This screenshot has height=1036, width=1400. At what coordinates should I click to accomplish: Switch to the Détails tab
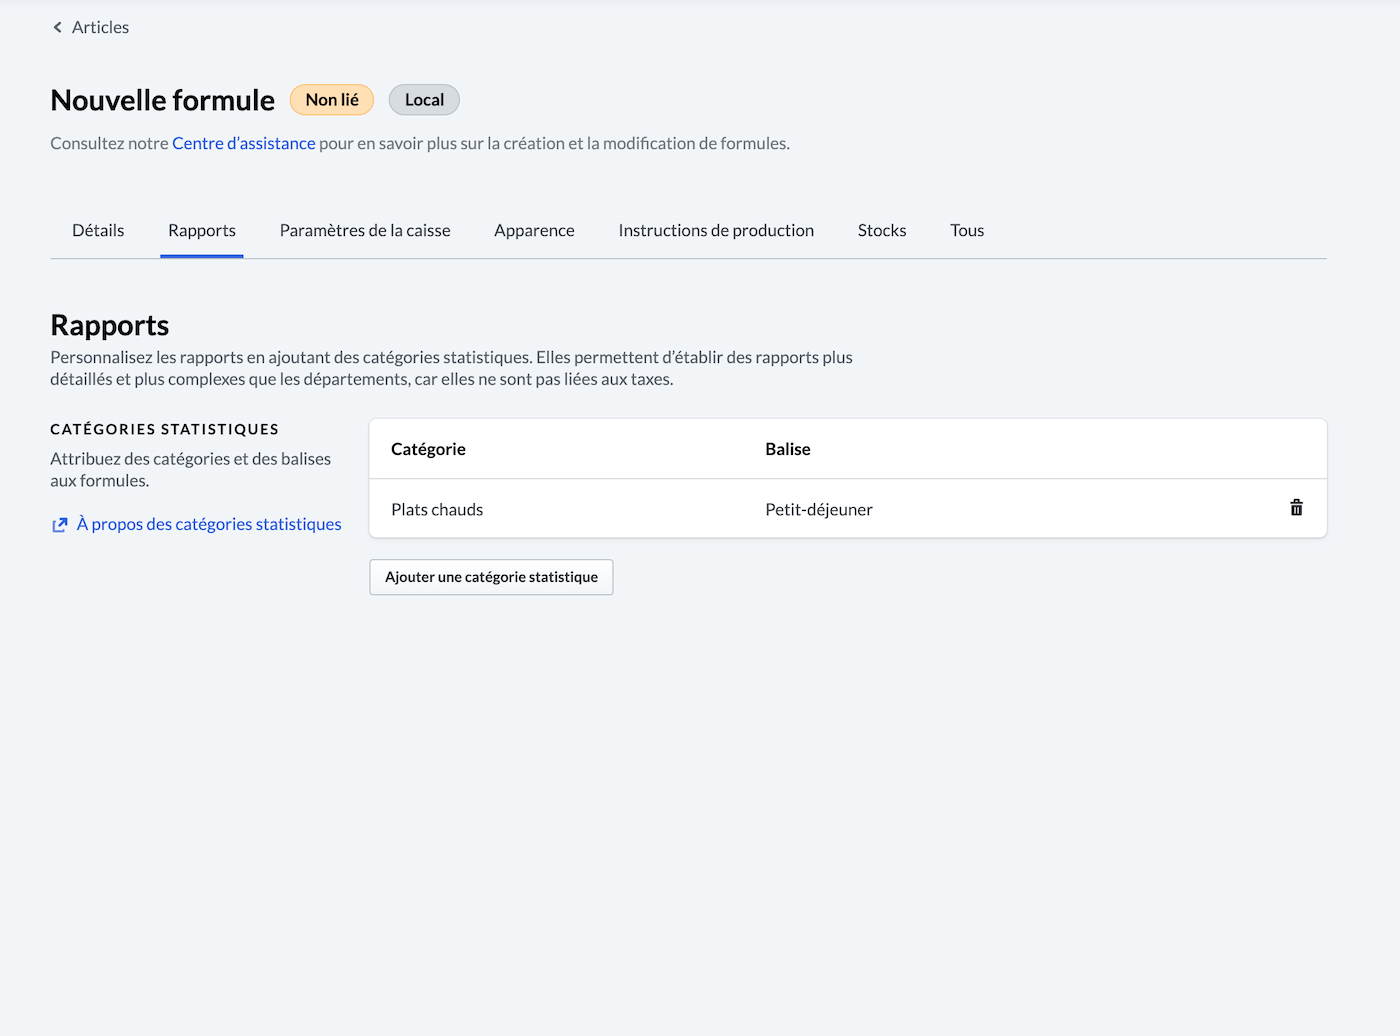pyautogui.click(x=98, y=231)
